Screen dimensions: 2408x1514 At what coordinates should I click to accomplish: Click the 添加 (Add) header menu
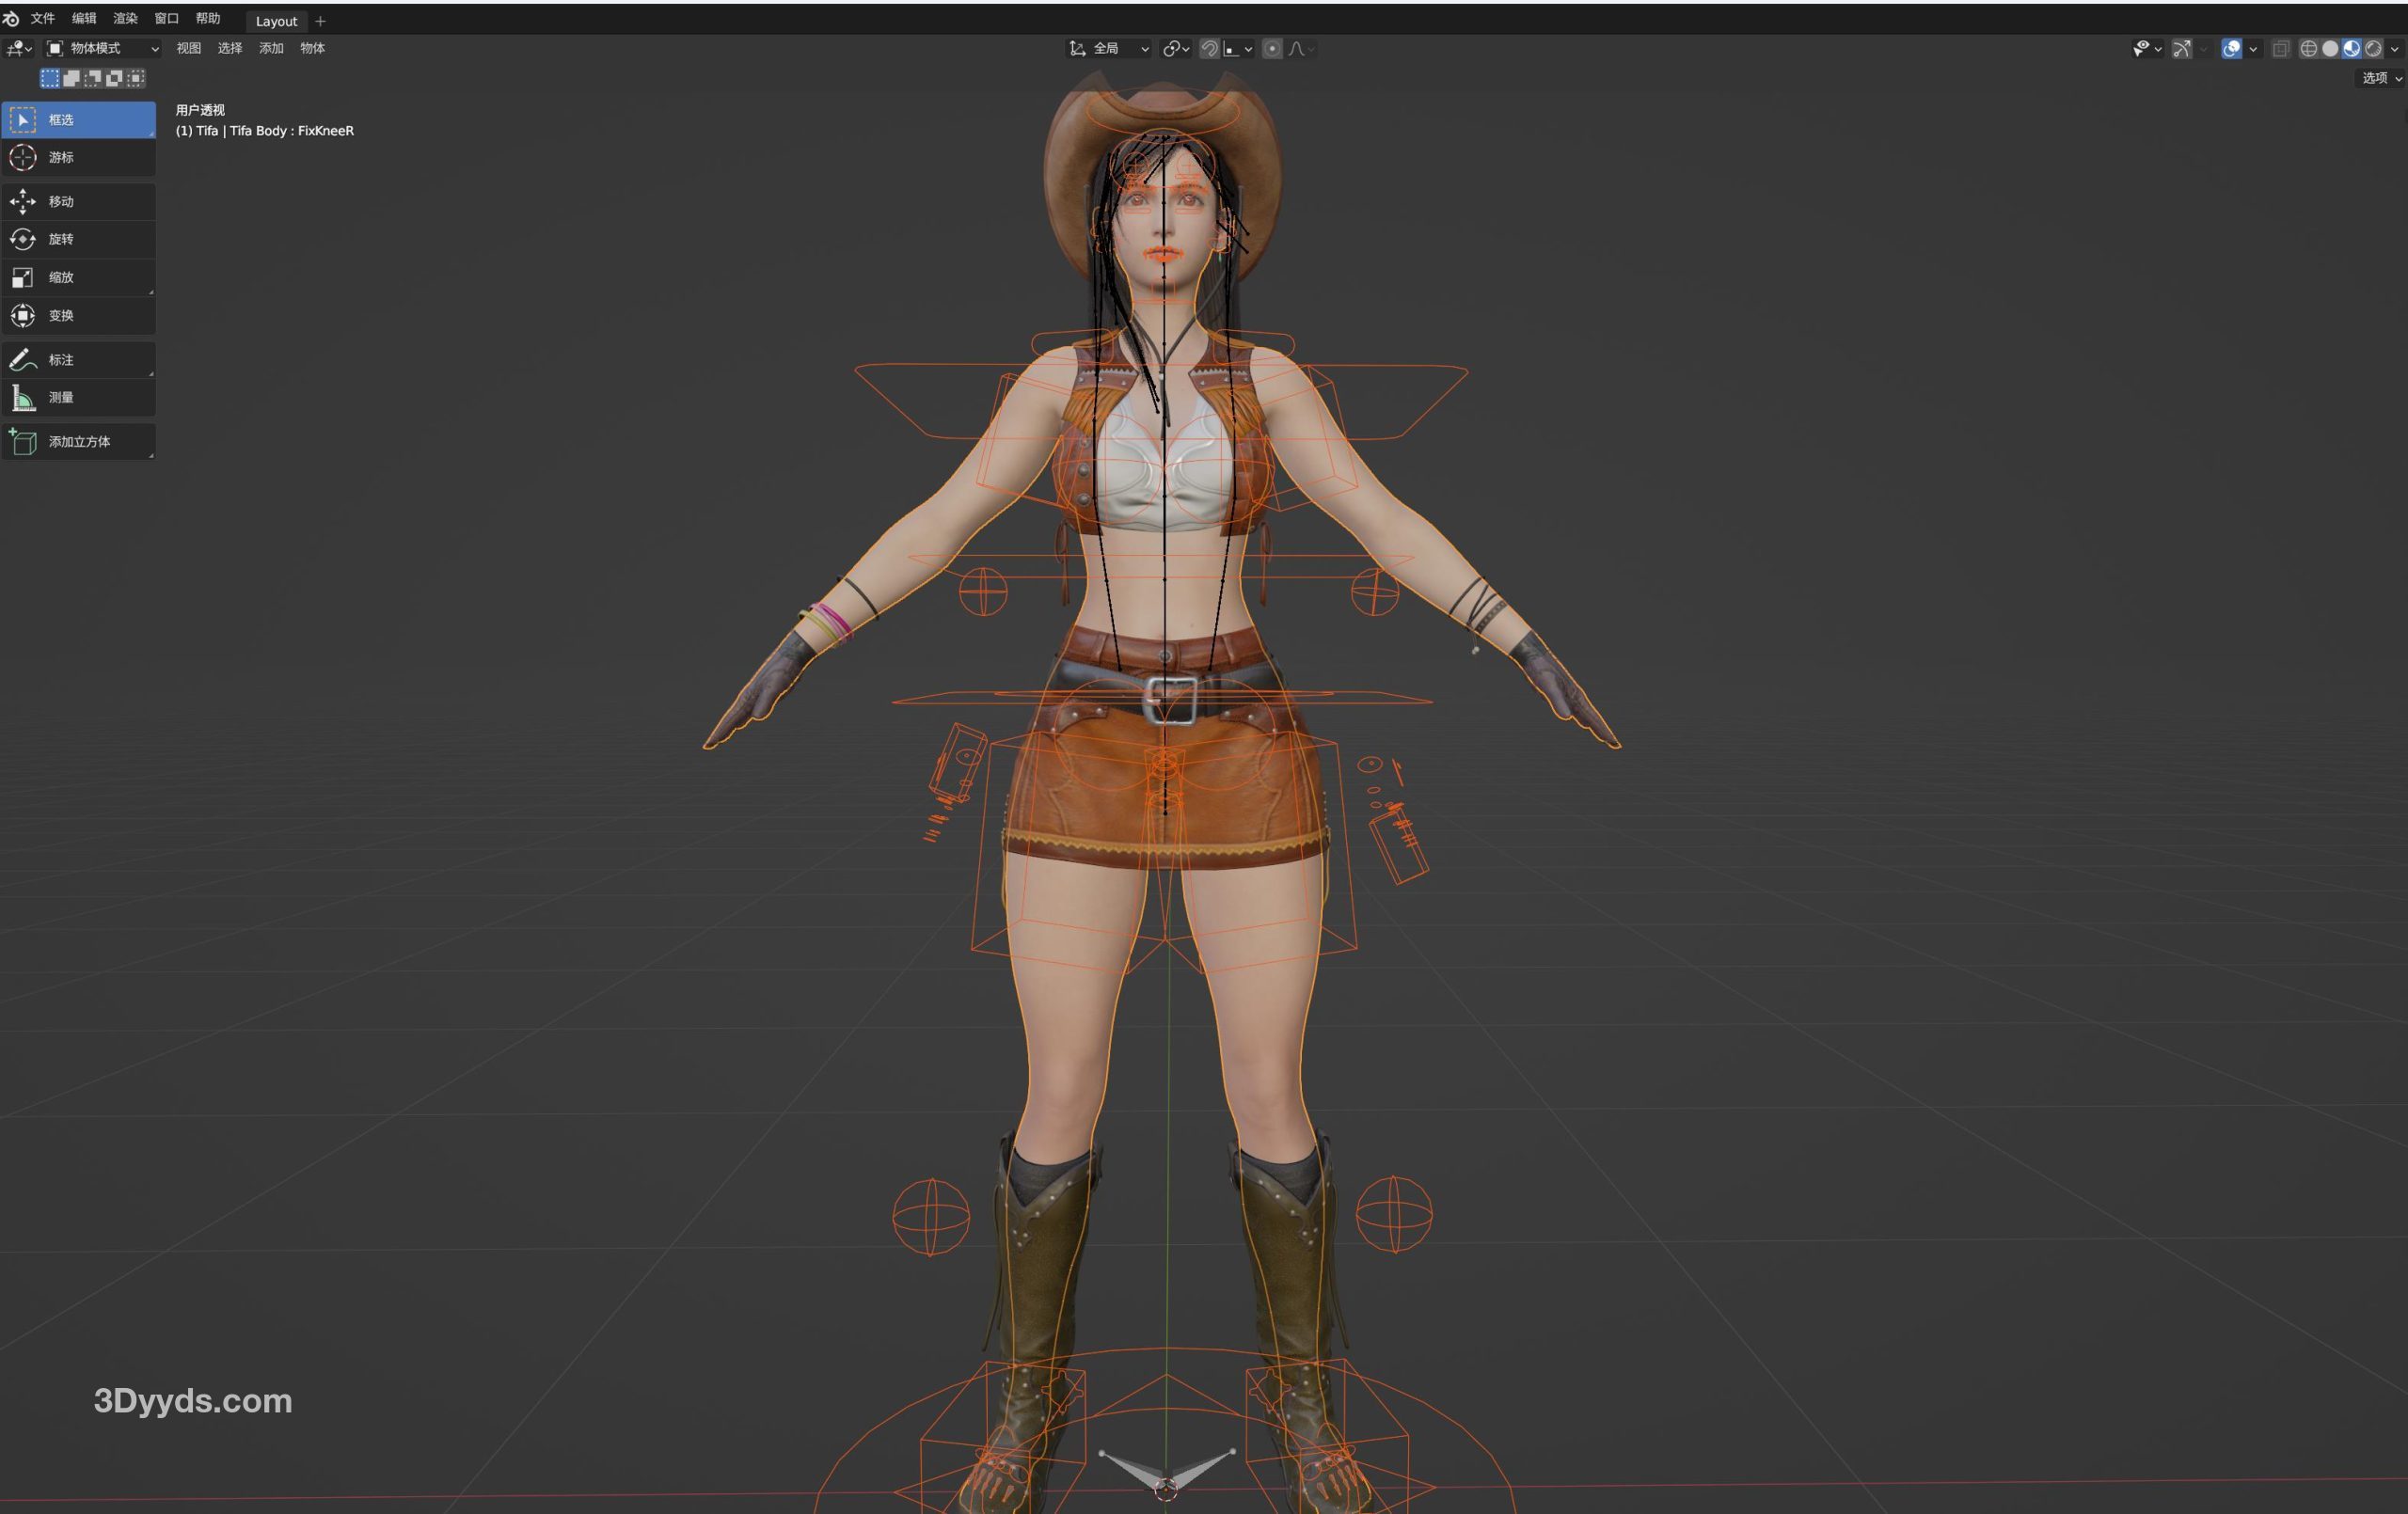point(271,48)
